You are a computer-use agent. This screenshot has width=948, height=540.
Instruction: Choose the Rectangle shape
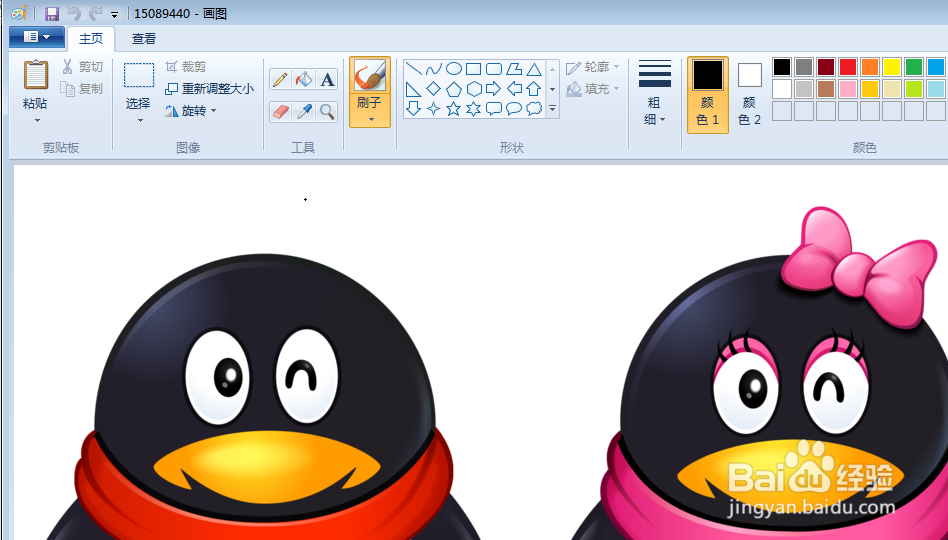point(473,68)
